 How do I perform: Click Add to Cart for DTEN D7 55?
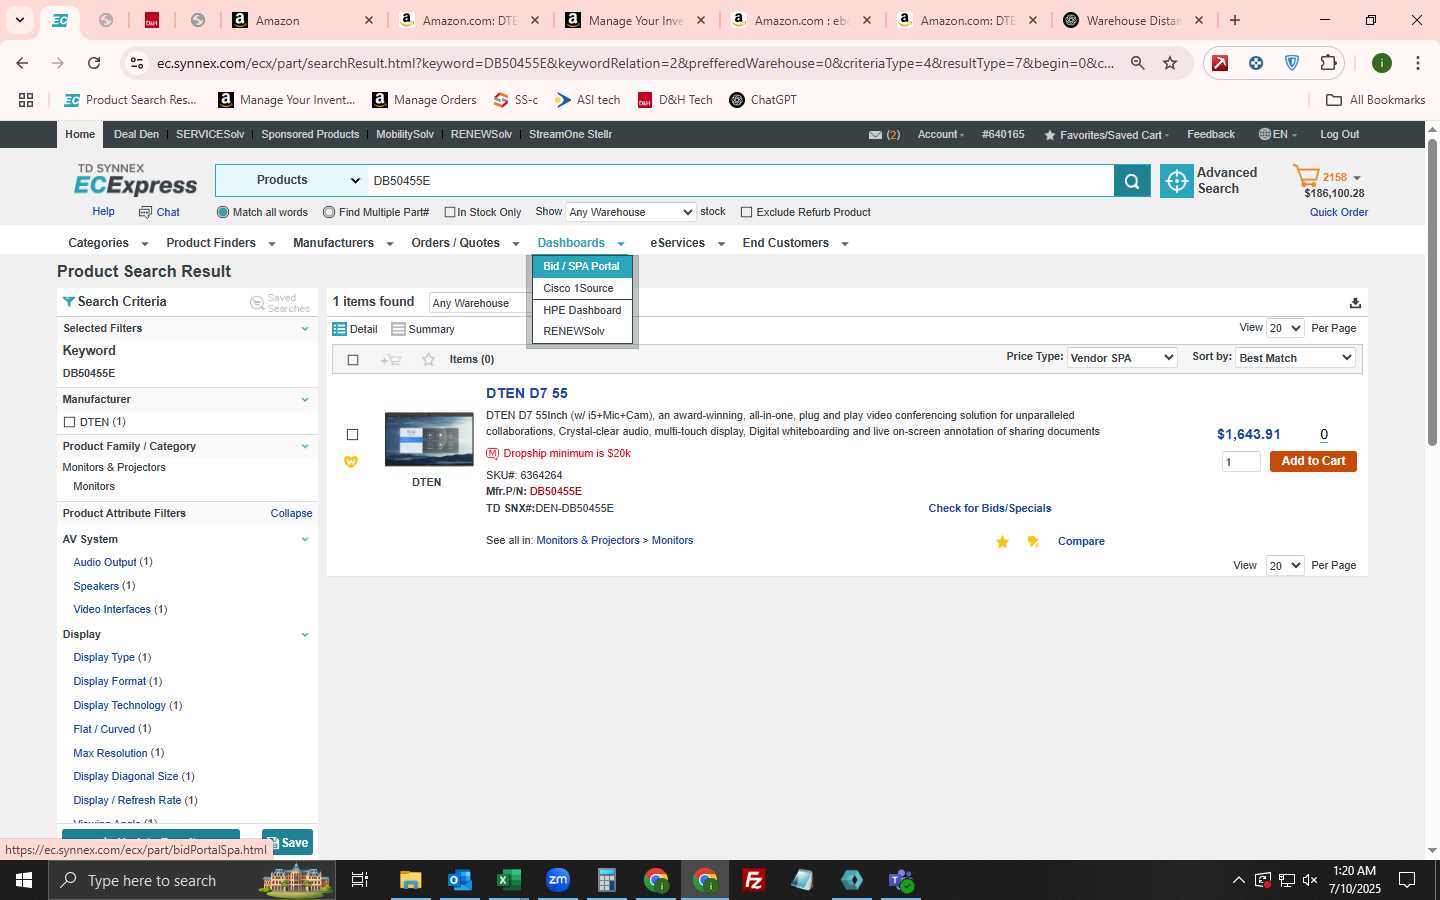click(1313, 461)
